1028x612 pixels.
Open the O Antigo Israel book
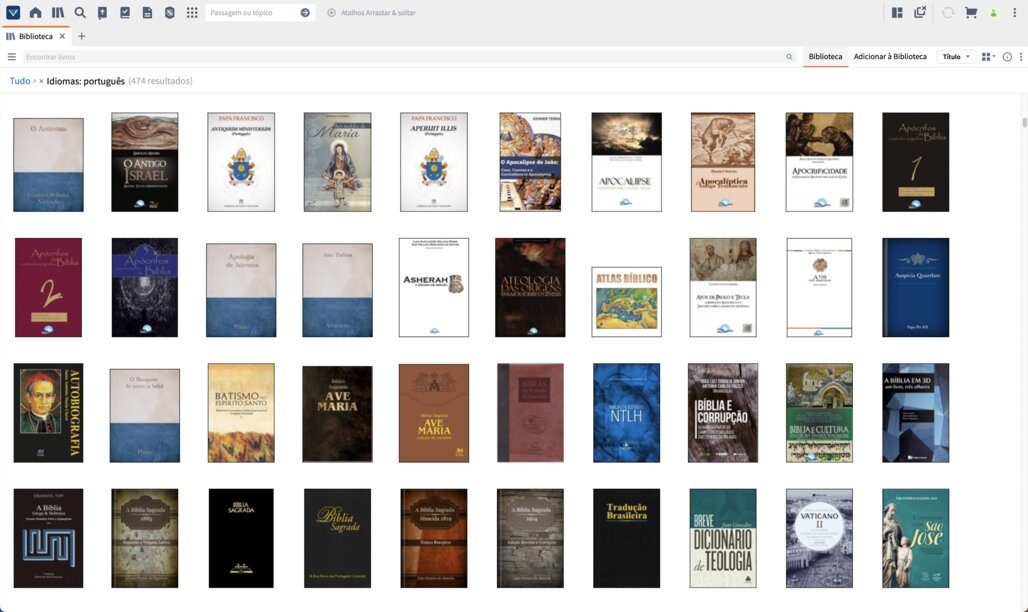(x=144, y=162)
